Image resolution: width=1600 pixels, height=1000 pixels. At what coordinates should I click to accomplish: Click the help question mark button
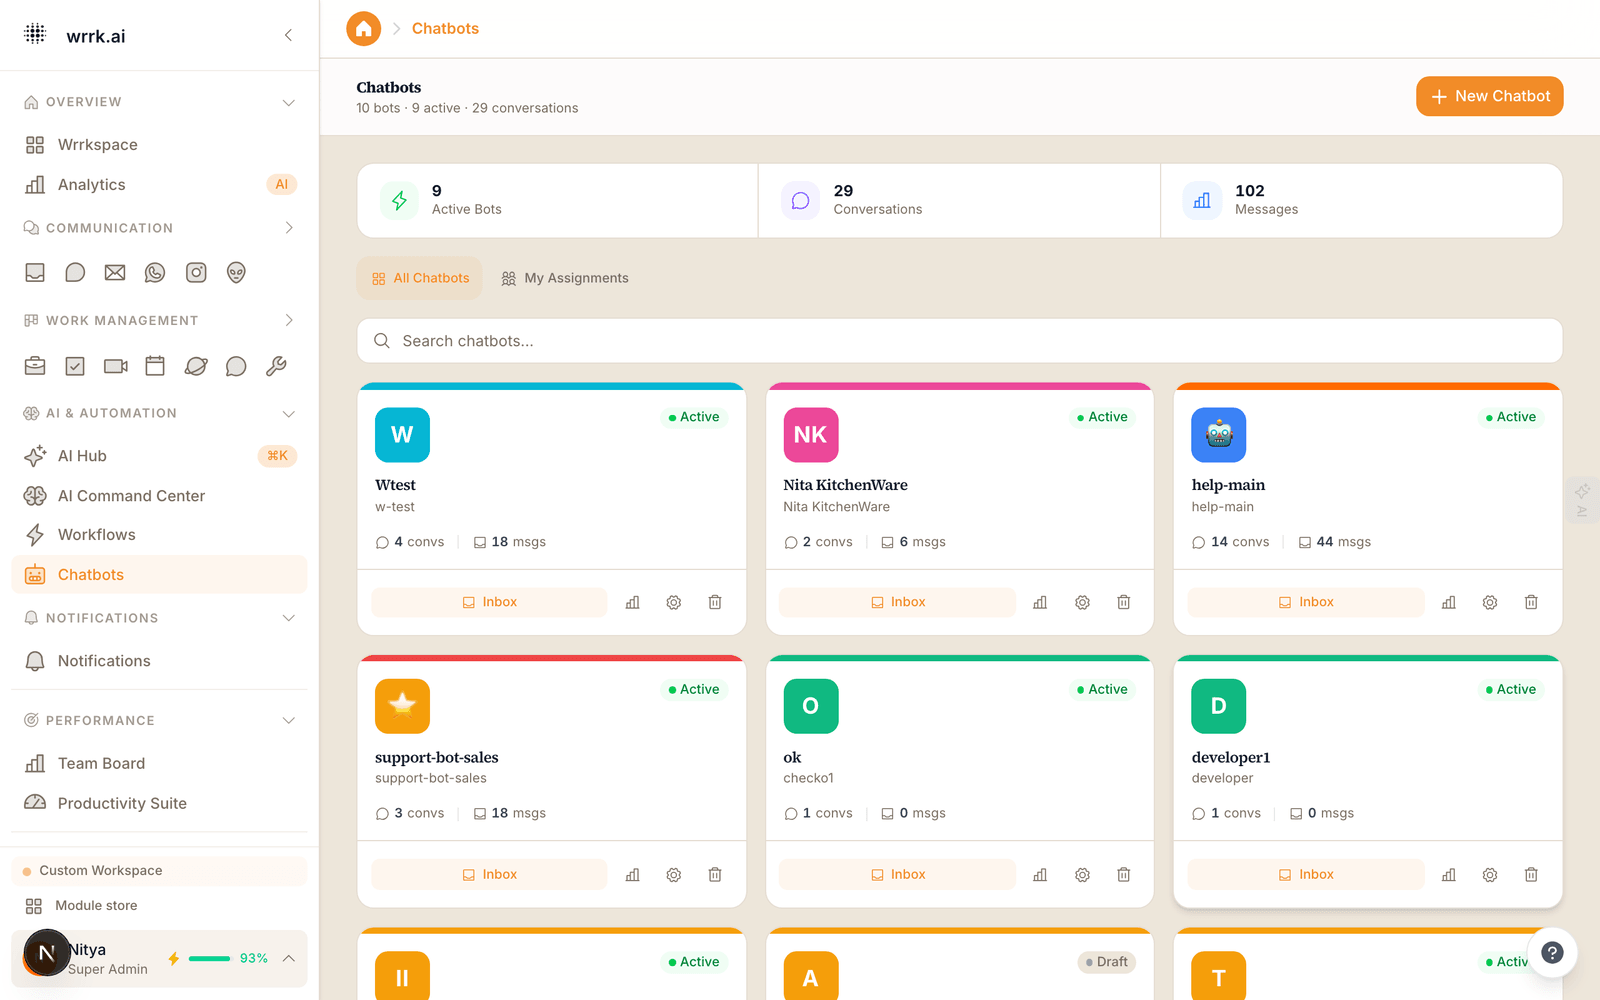click(x=1552, y=953)
